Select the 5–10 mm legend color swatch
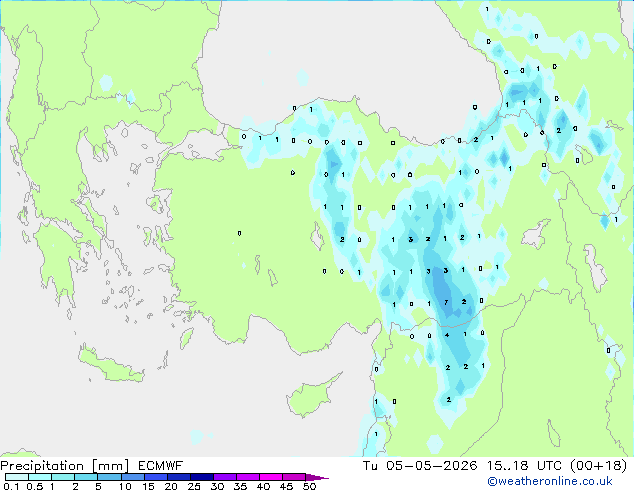Viewport: 634px width, 490px height. [x=109, y=477]
